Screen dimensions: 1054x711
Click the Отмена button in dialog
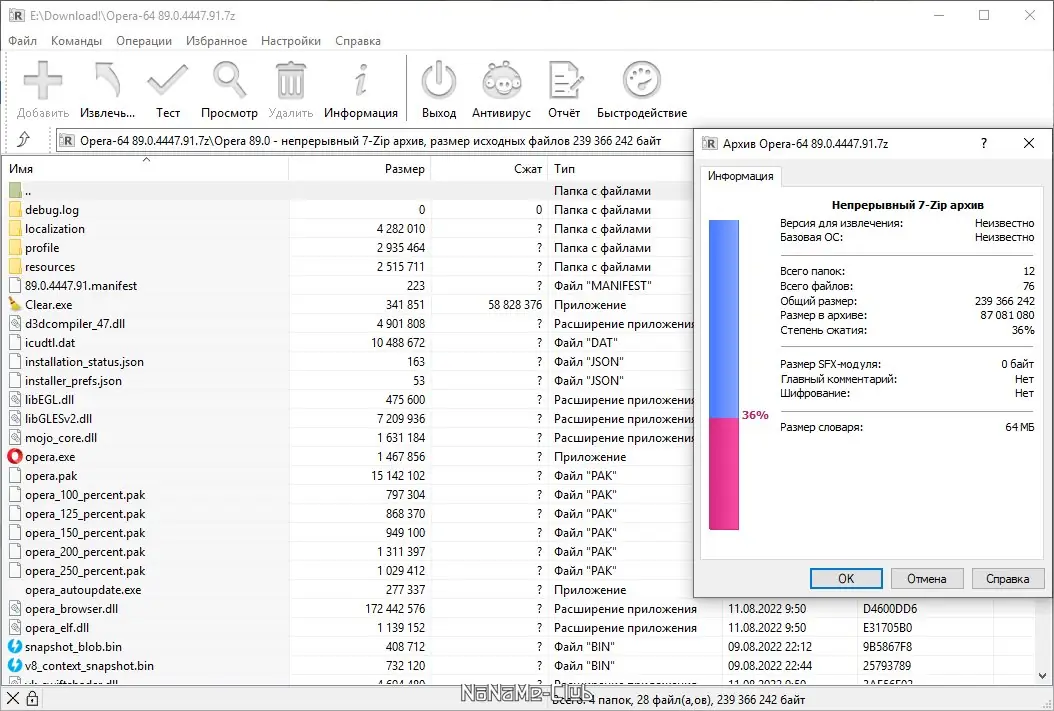point(926,579)
